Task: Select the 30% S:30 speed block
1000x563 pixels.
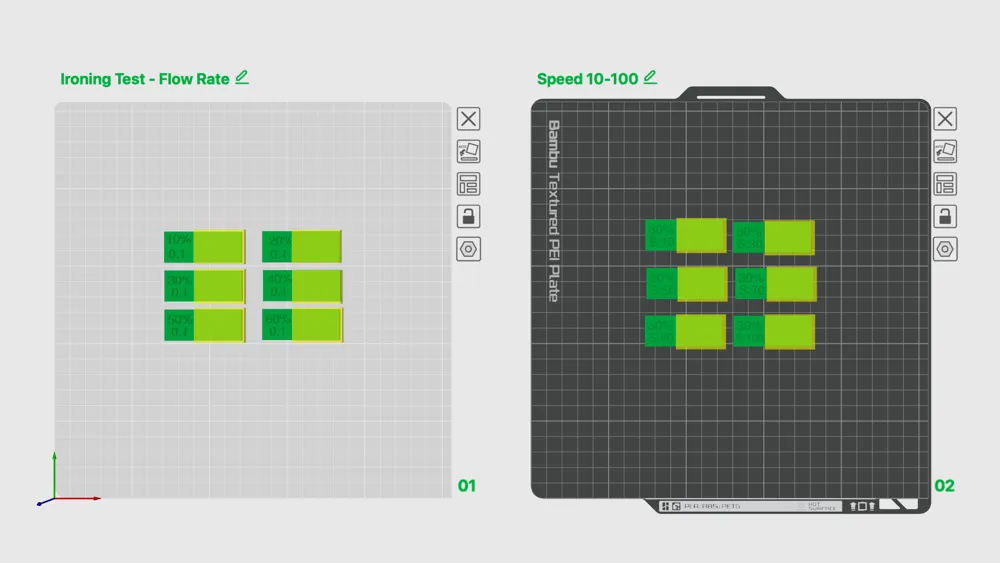Action: pyautogui.click(x=774, y=237)
